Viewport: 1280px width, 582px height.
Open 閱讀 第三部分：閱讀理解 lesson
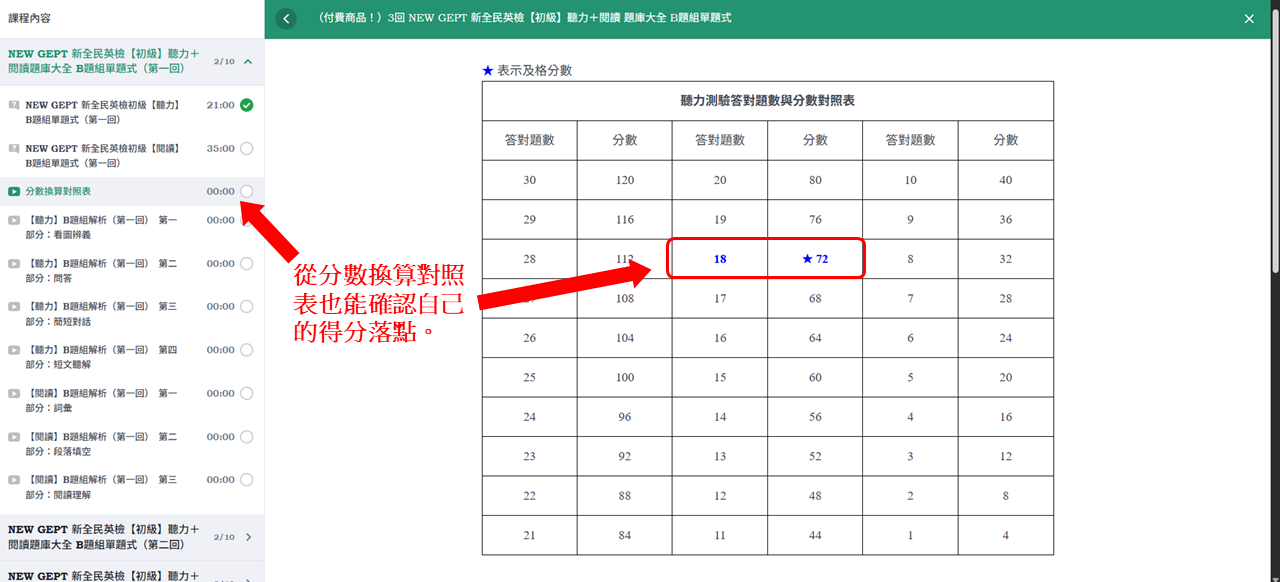tap(101, 487)
